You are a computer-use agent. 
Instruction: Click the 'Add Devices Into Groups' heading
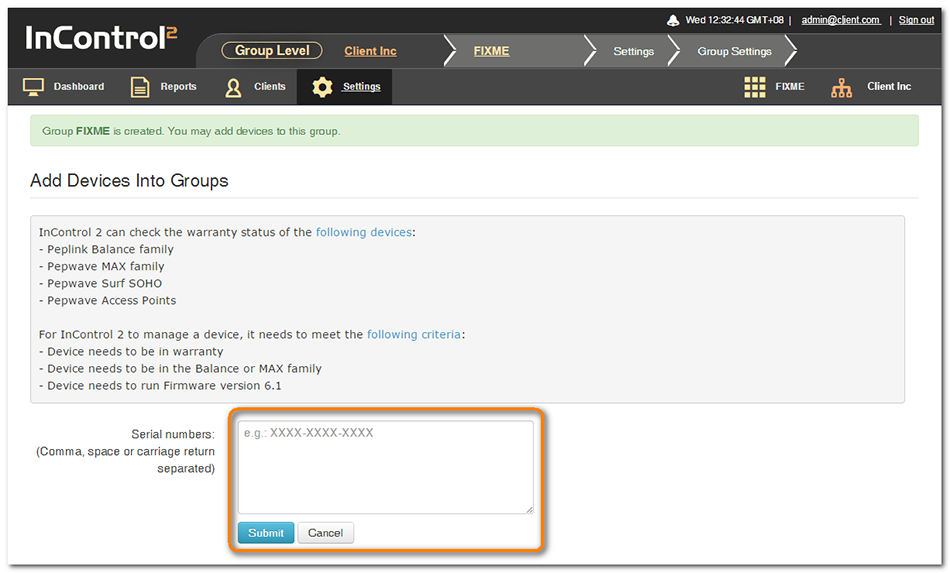click(129, 181)
